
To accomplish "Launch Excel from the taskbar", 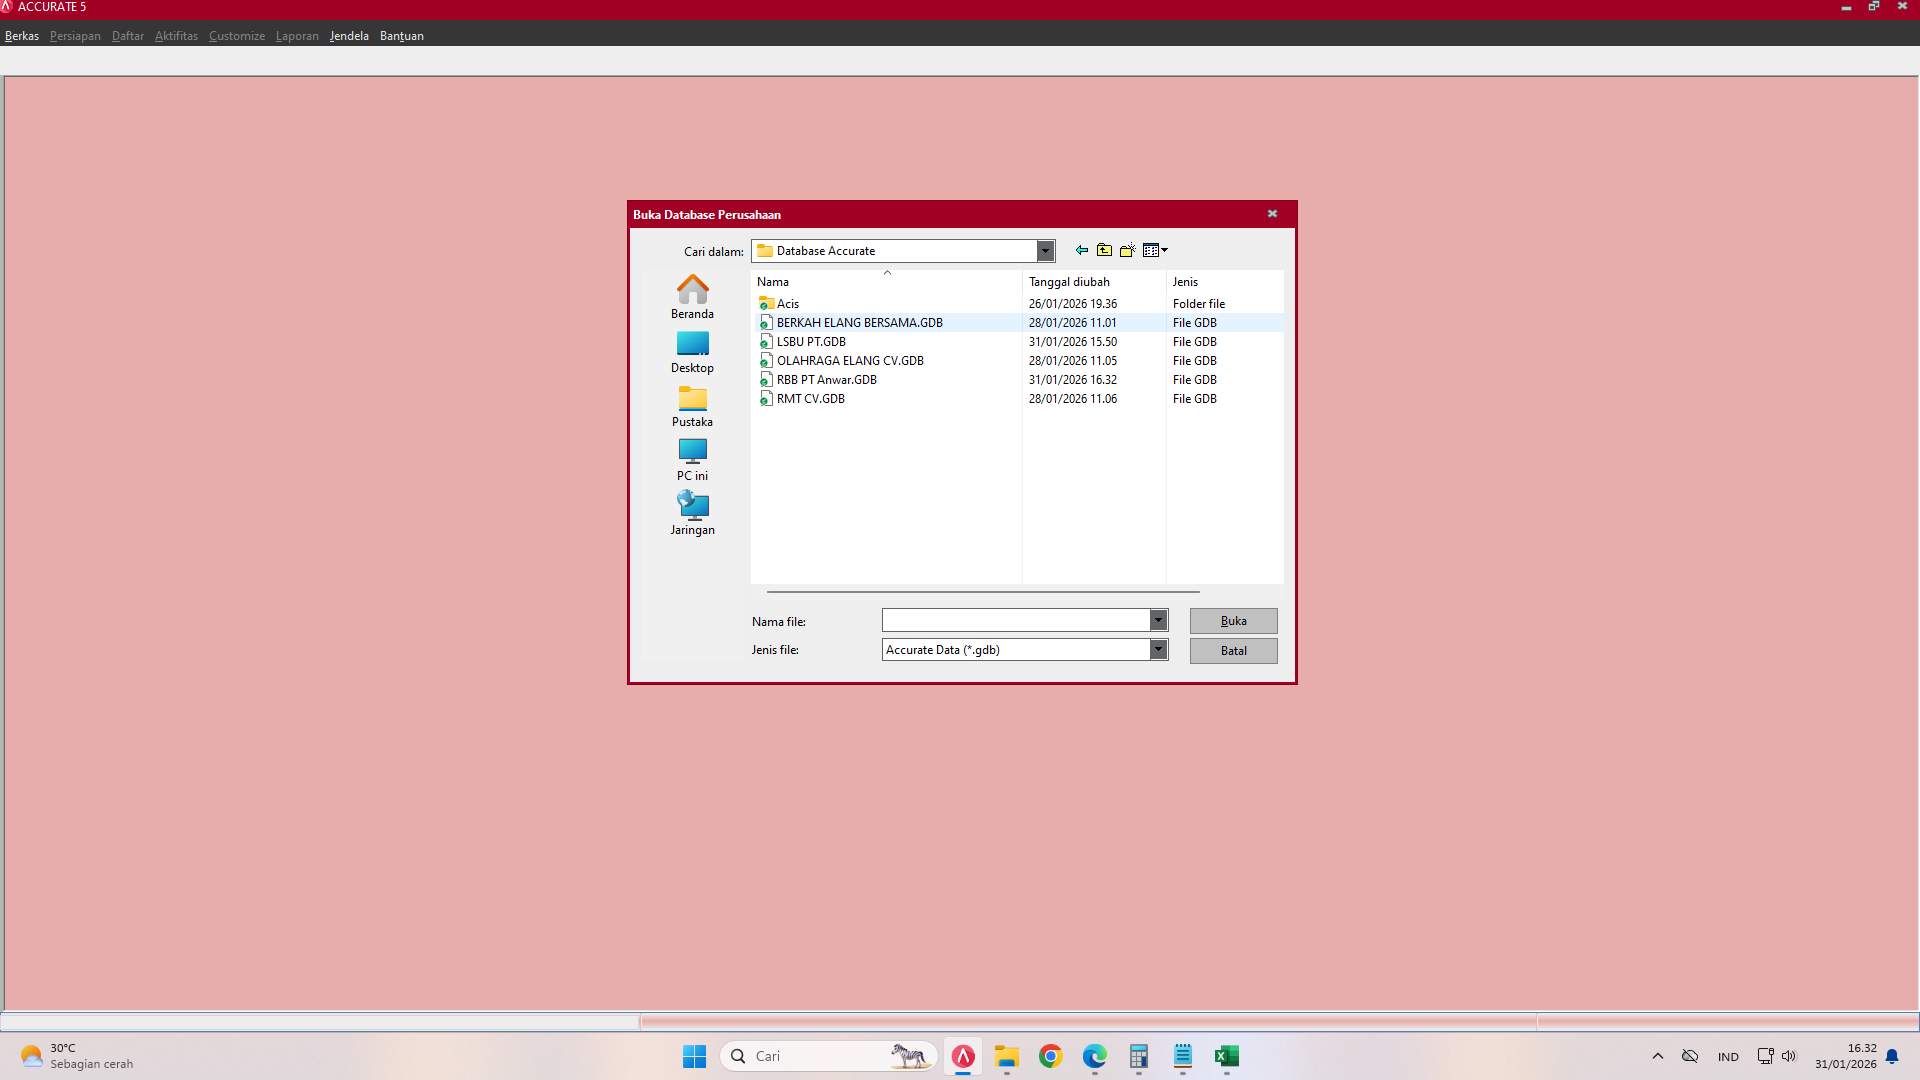I will pos(1227,1056).
